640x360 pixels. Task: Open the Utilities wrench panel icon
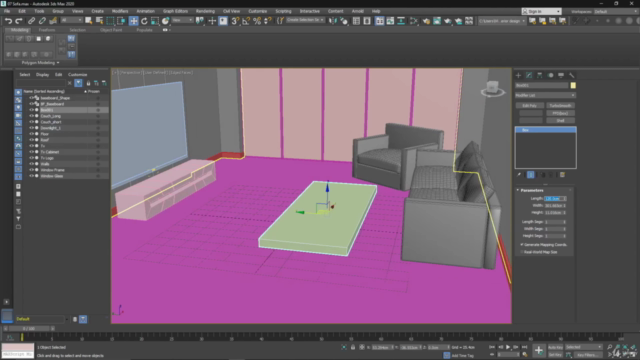click(x=571, y=75)
